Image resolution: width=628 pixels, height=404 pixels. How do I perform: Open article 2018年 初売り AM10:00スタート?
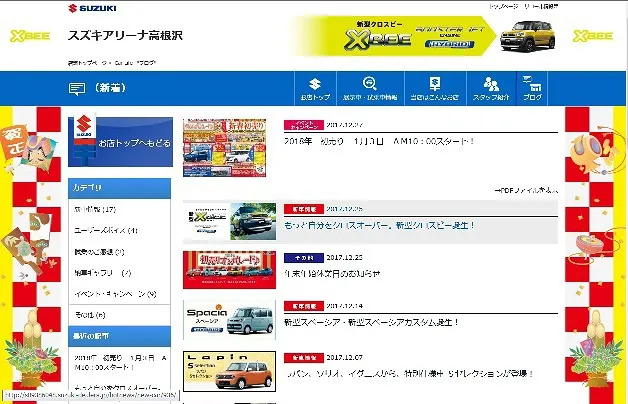point(380,141)
